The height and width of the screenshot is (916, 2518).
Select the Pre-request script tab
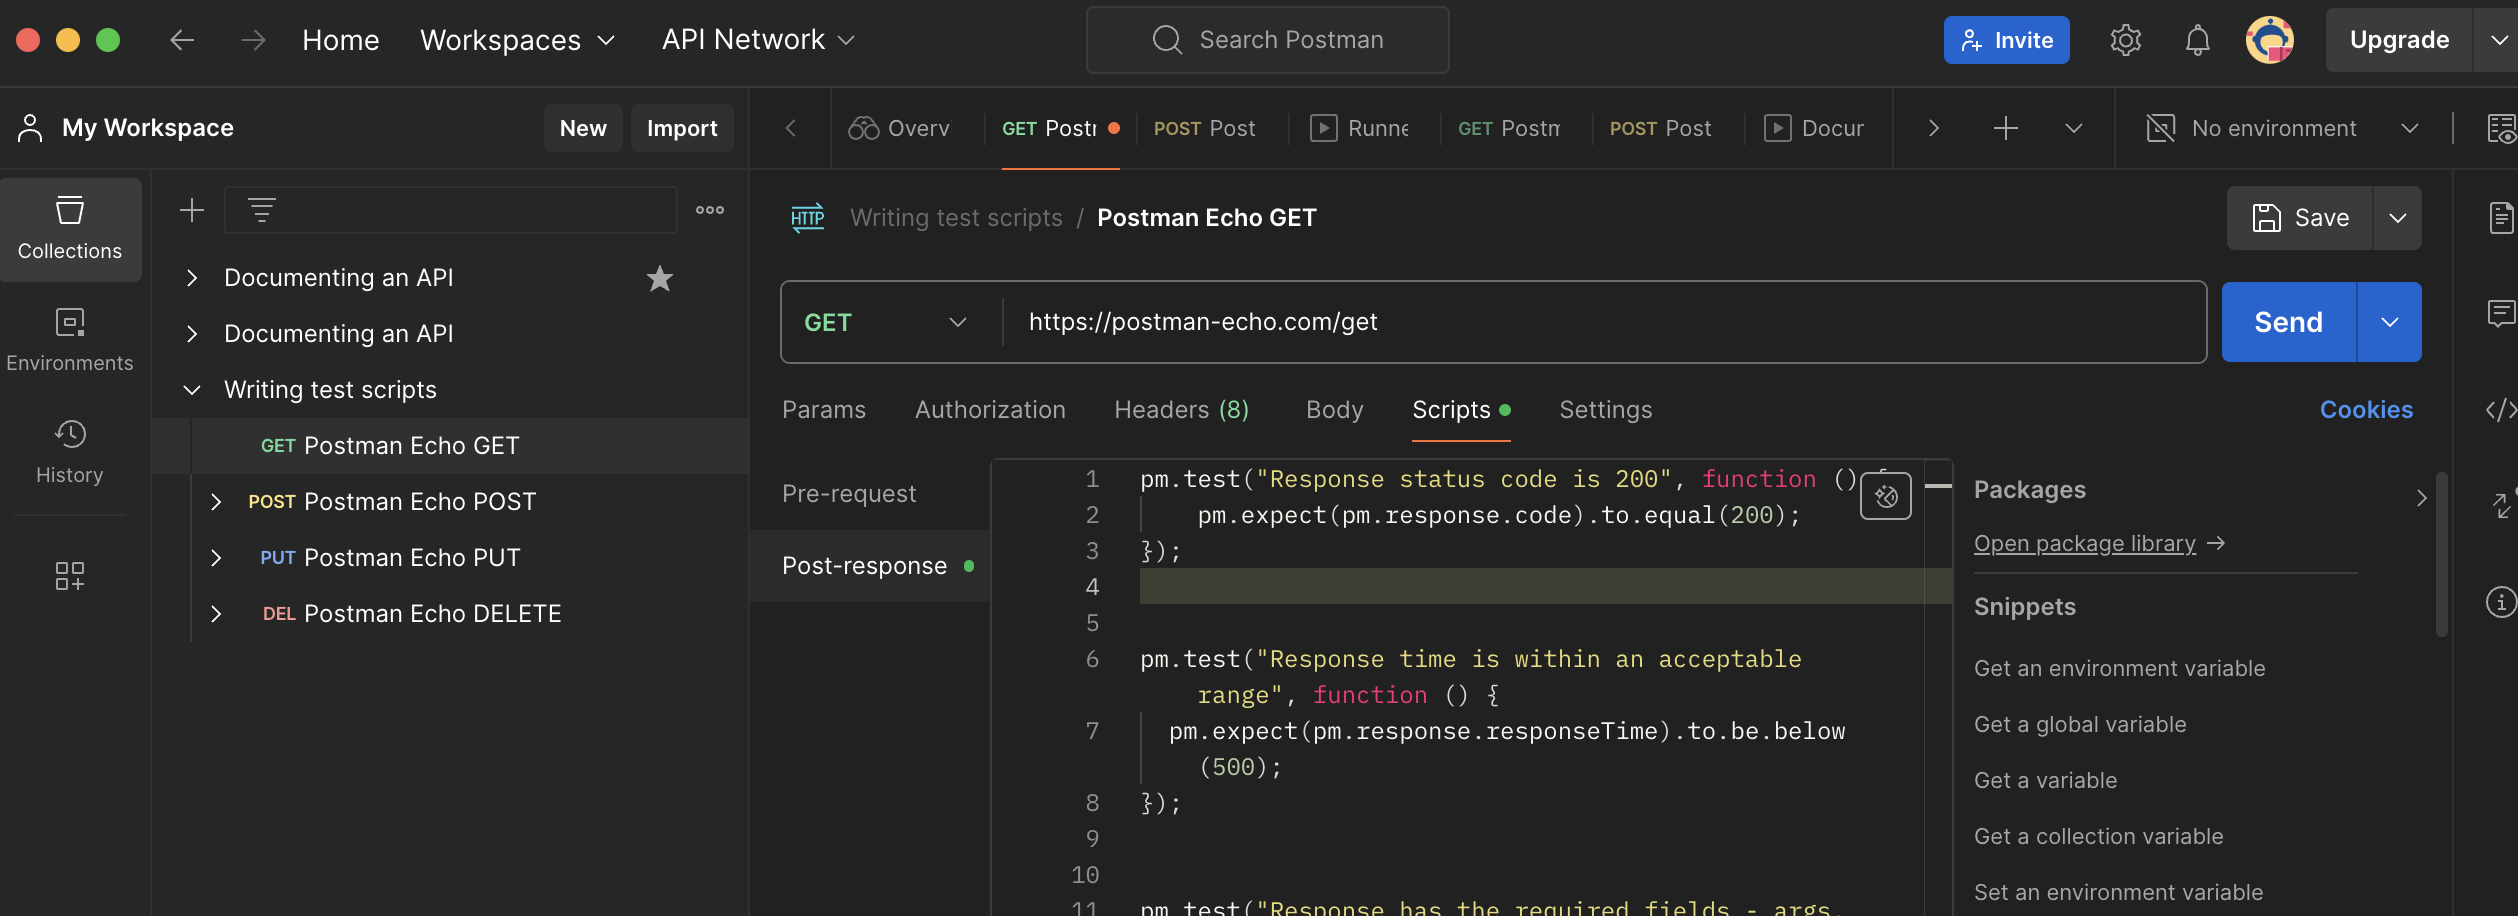coord(849,494)
